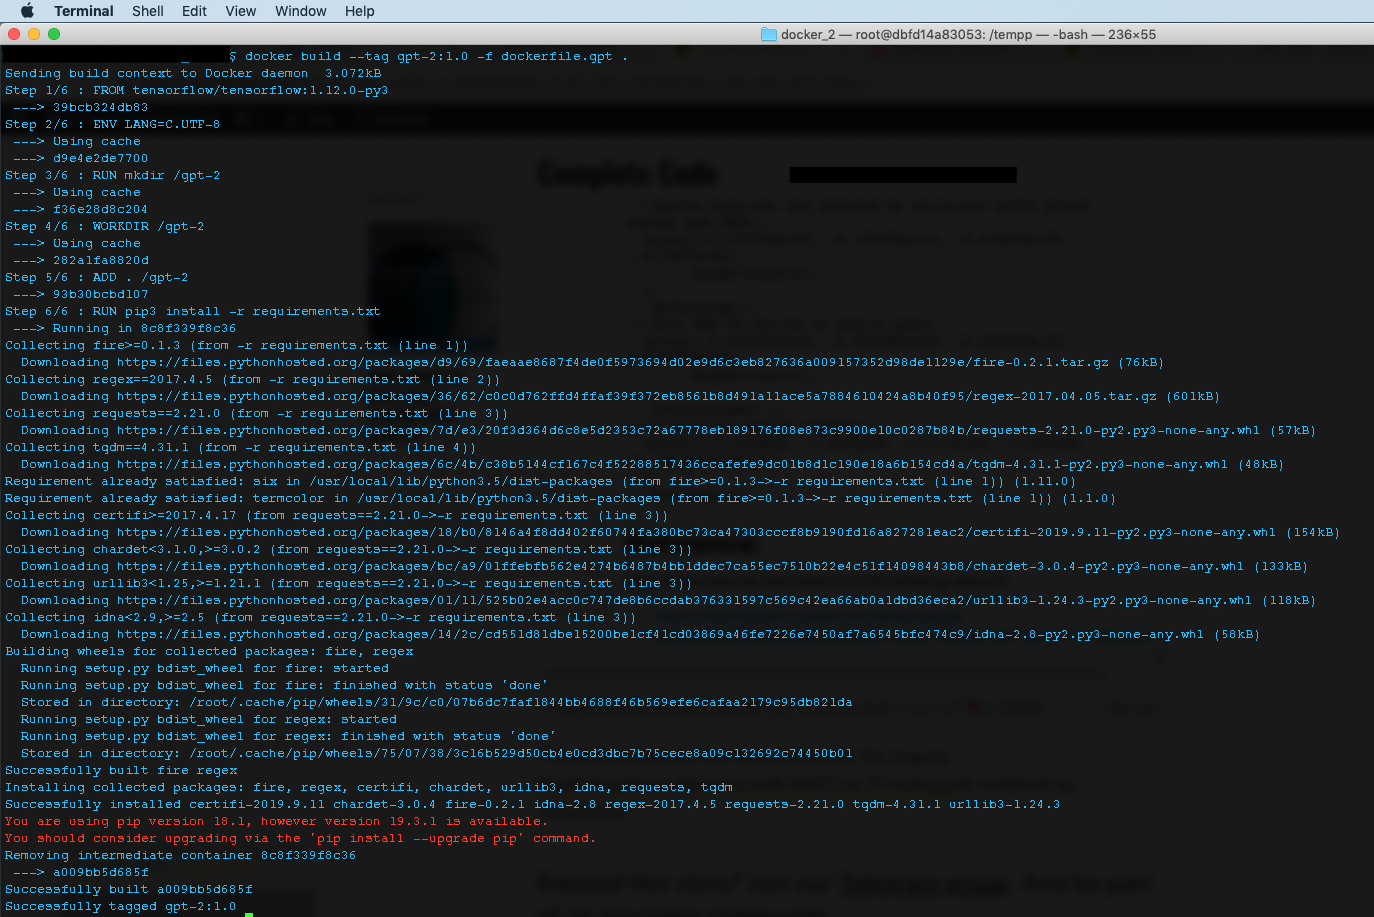Click 'Building wheels for collected packages' line
Screen dimensions: 1374x917
(x=209, y=651)
